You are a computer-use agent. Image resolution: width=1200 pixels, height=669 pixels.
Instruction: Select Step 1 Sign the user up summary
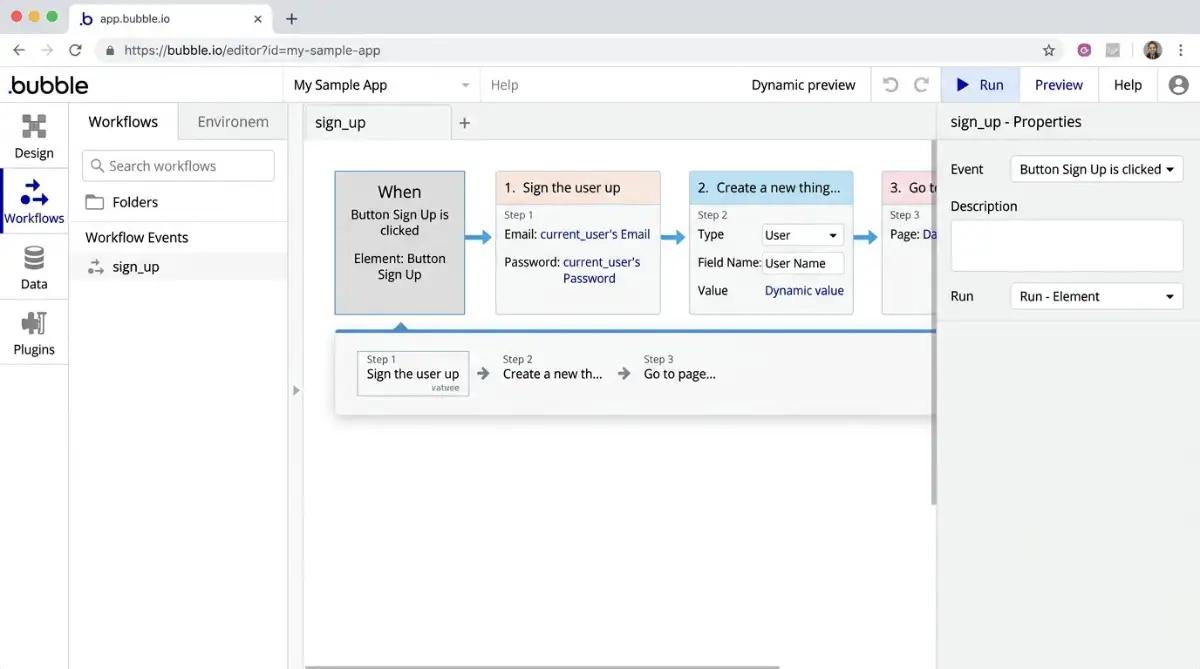click(413, 372)
